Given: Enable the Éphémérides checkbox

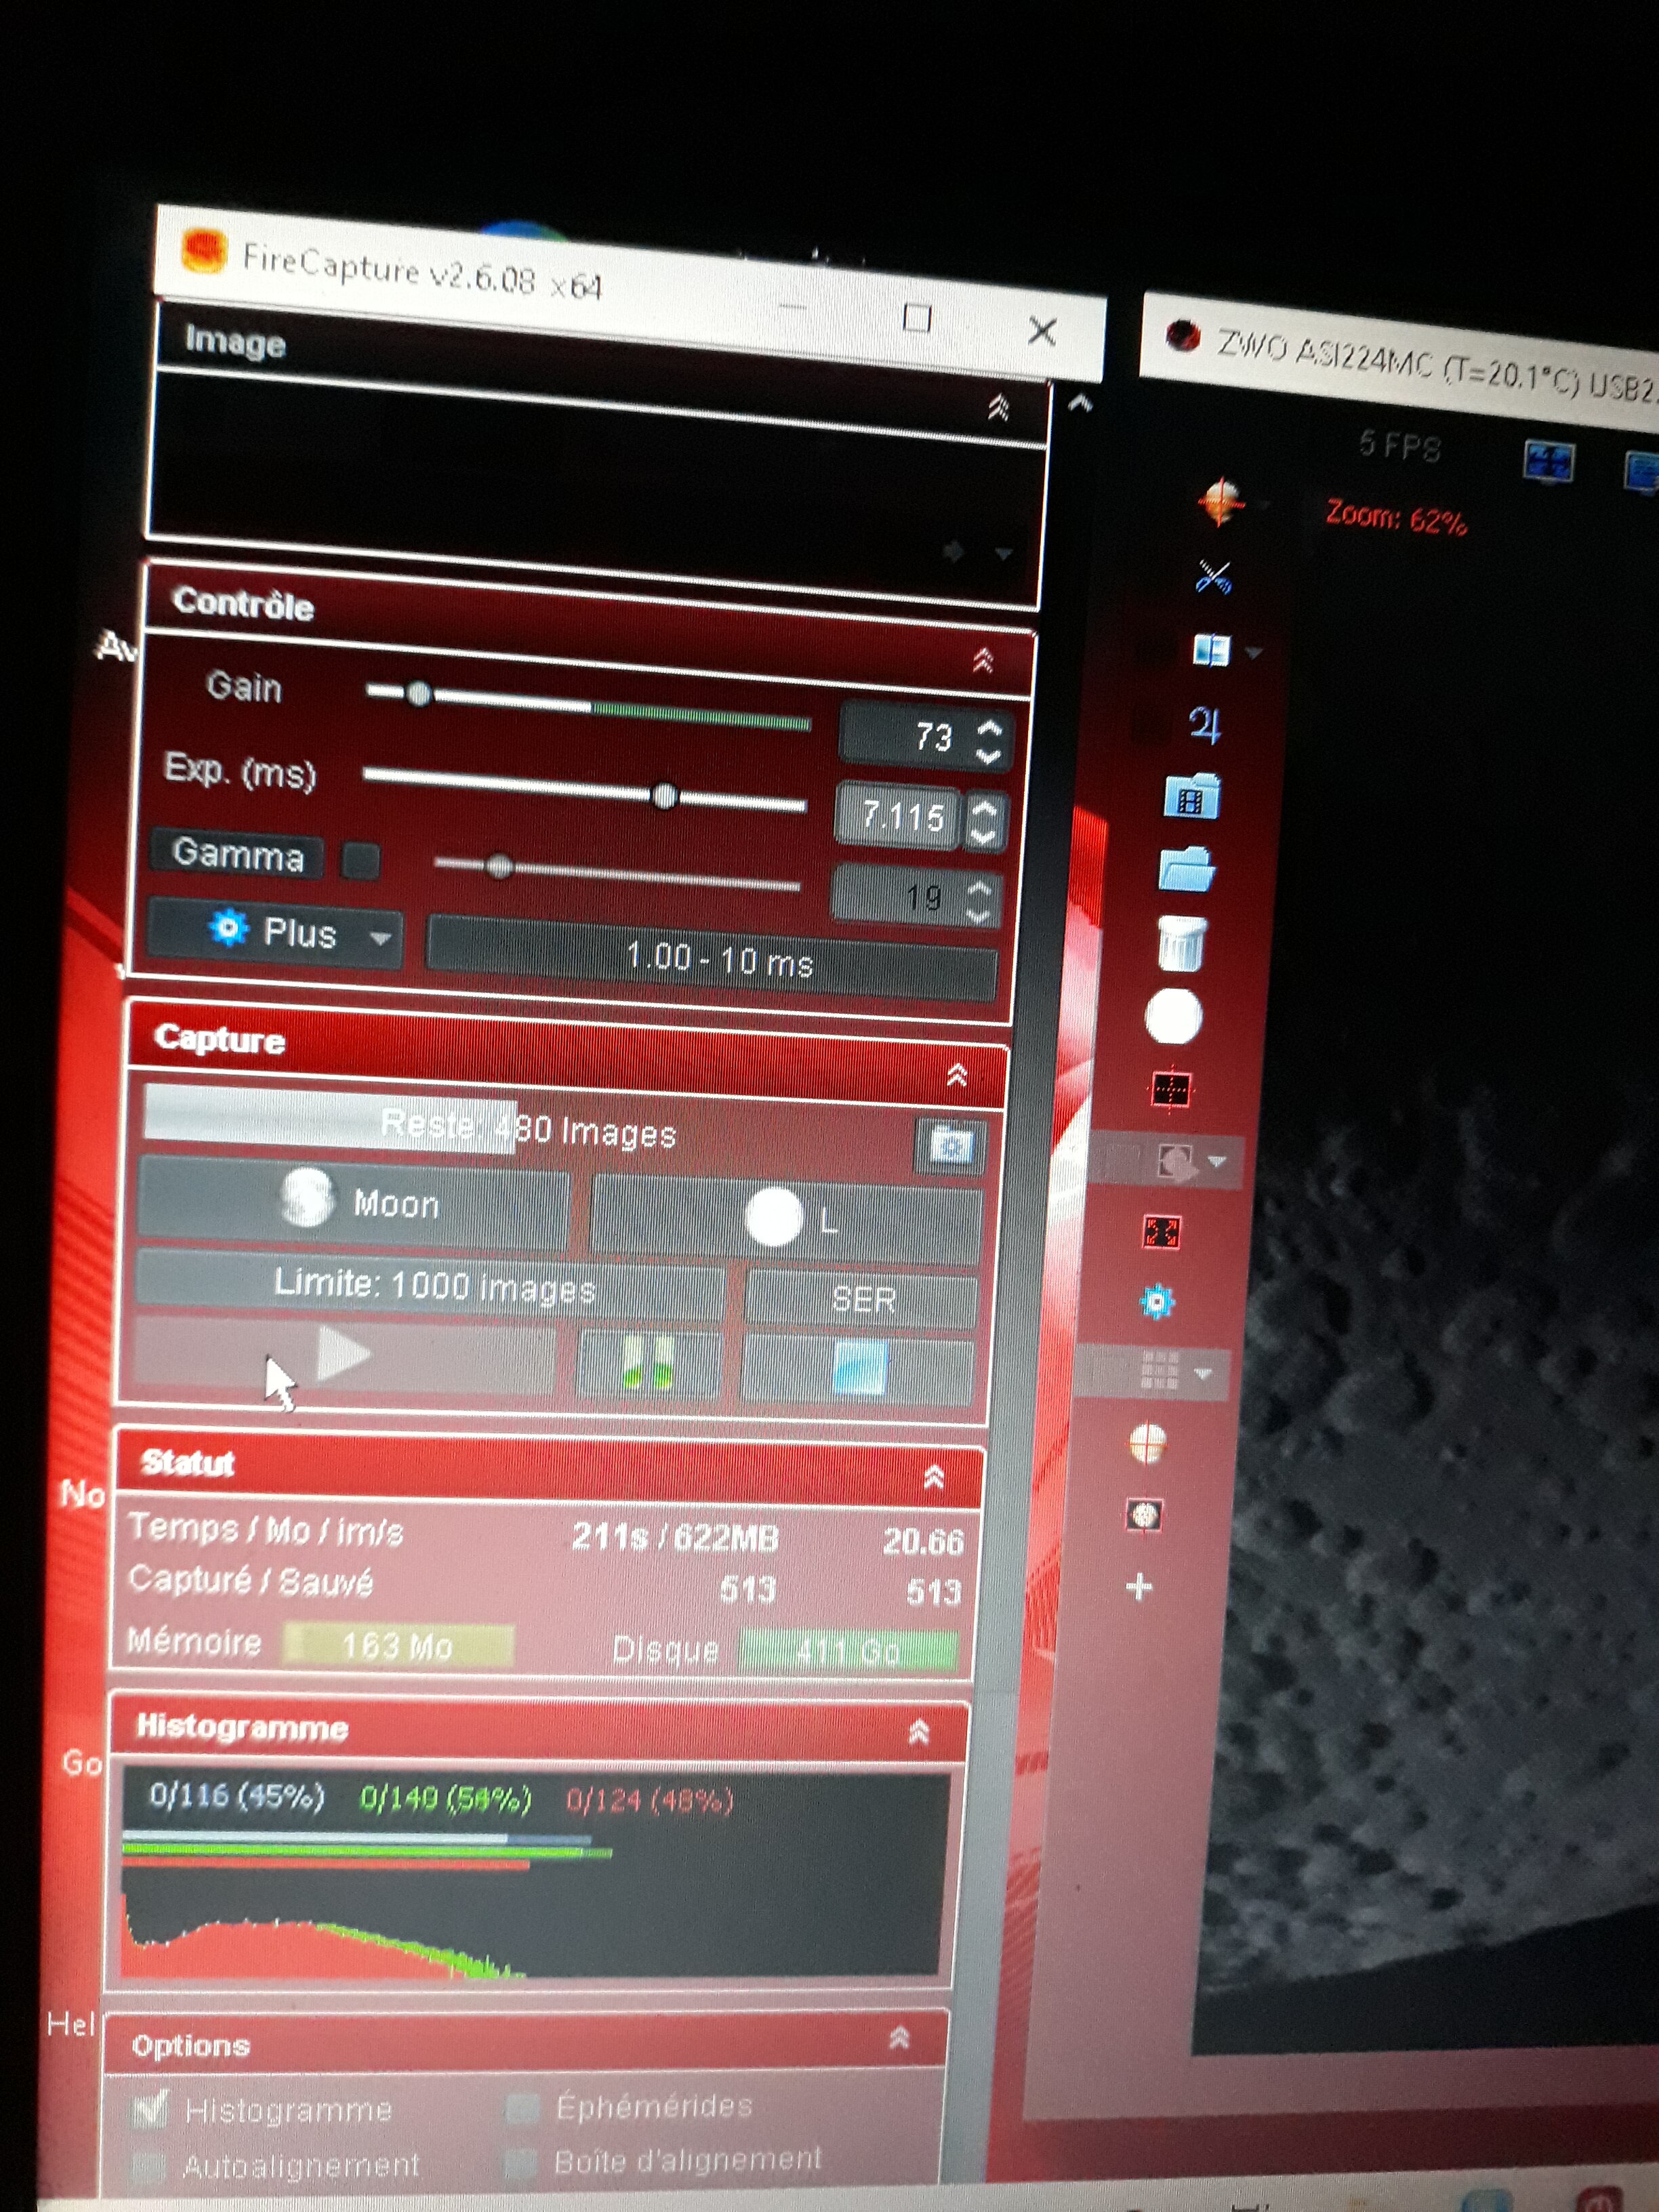Looking at the screenshot, I should tap(523, 2107).
